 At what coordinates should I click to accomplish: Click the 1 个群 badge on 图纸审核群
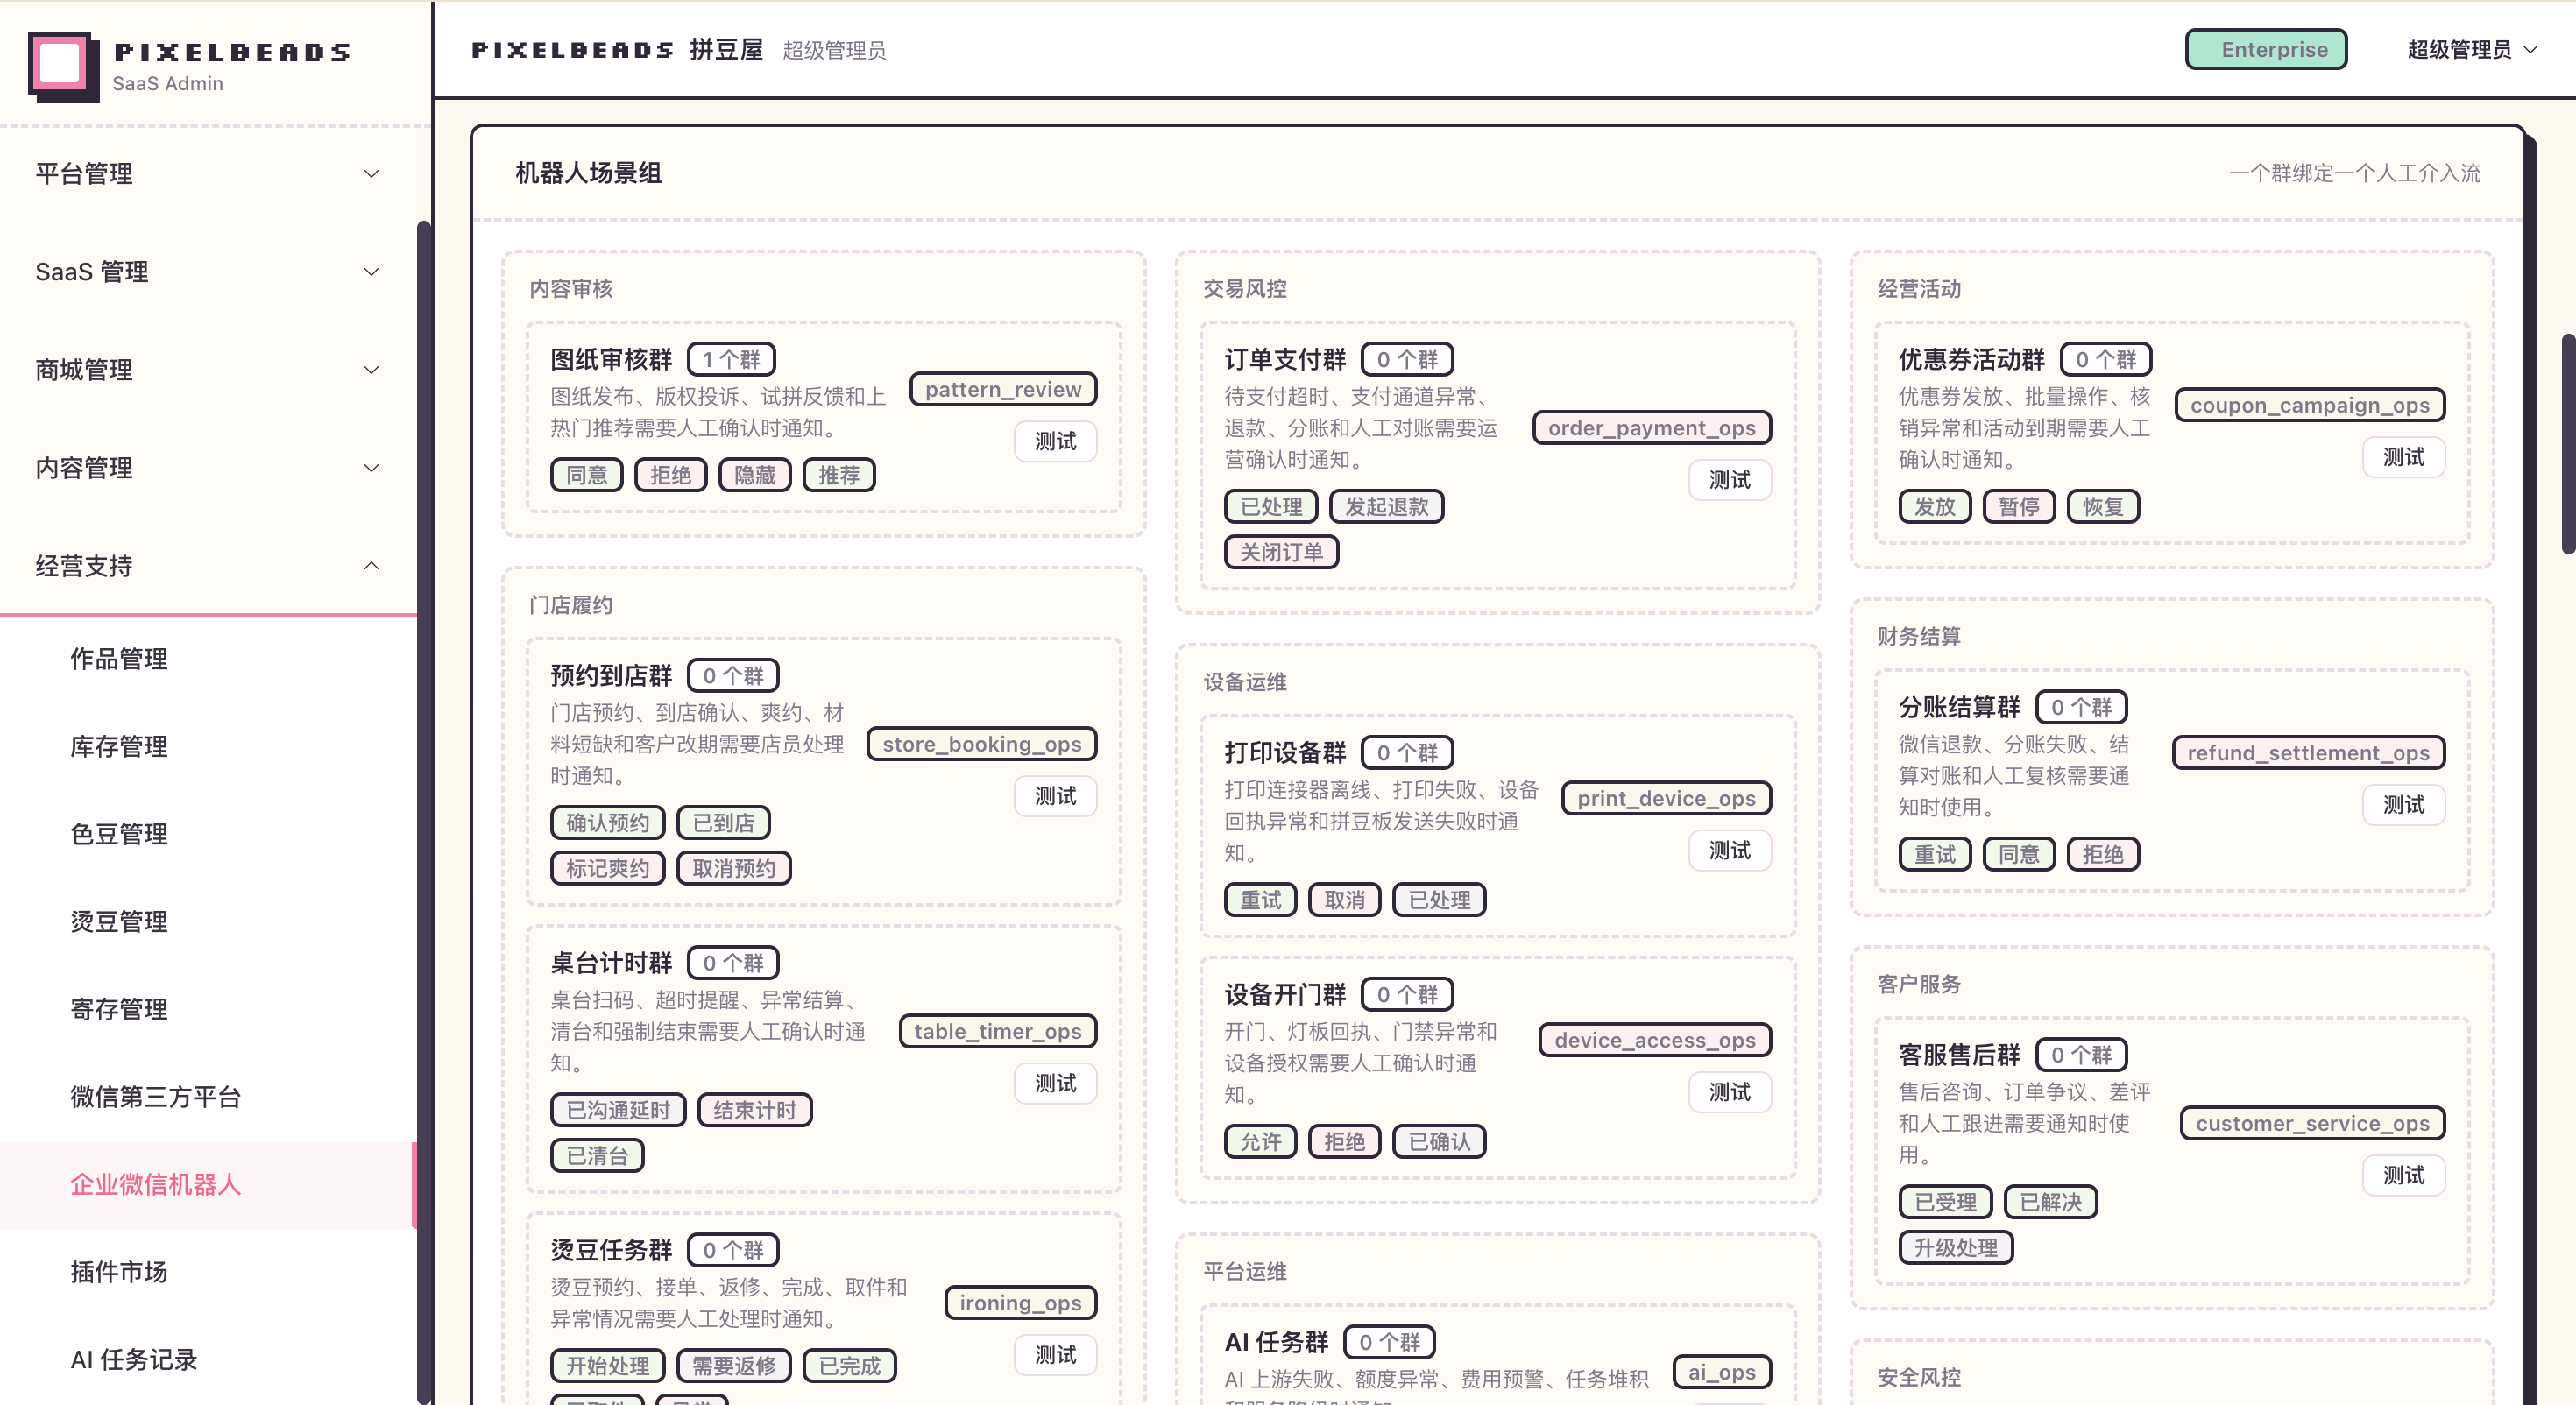click(732, 359)
